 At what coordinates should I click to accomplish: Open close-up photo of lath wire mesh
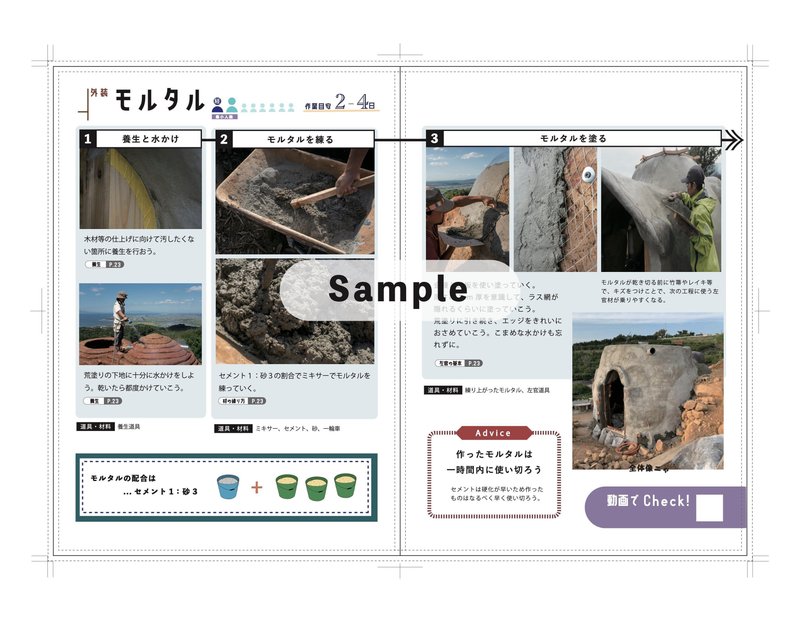tap(555, 209)
